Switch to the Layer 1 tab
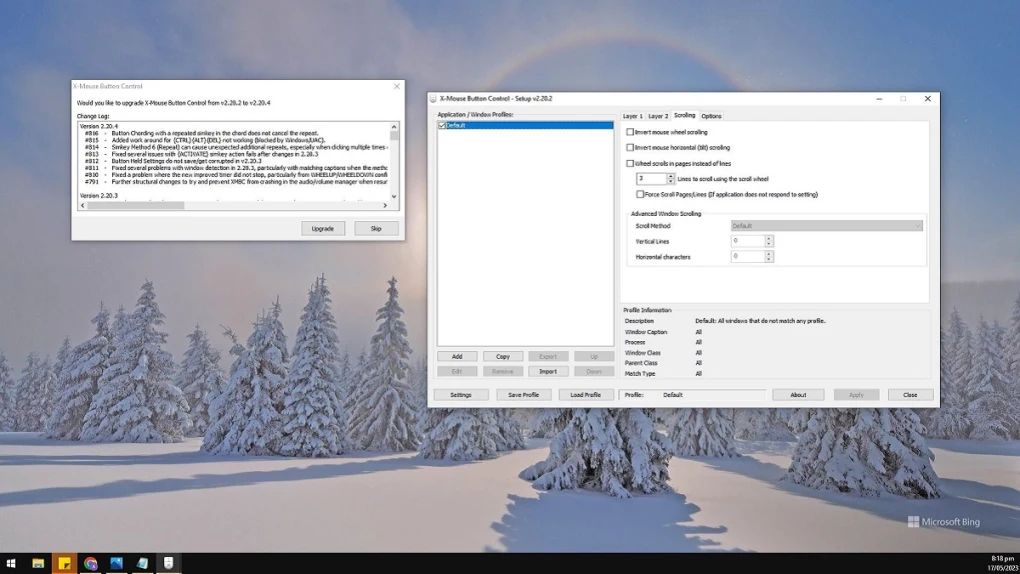1020x574 pixels. pyautogui.click(x=632, y=116)
